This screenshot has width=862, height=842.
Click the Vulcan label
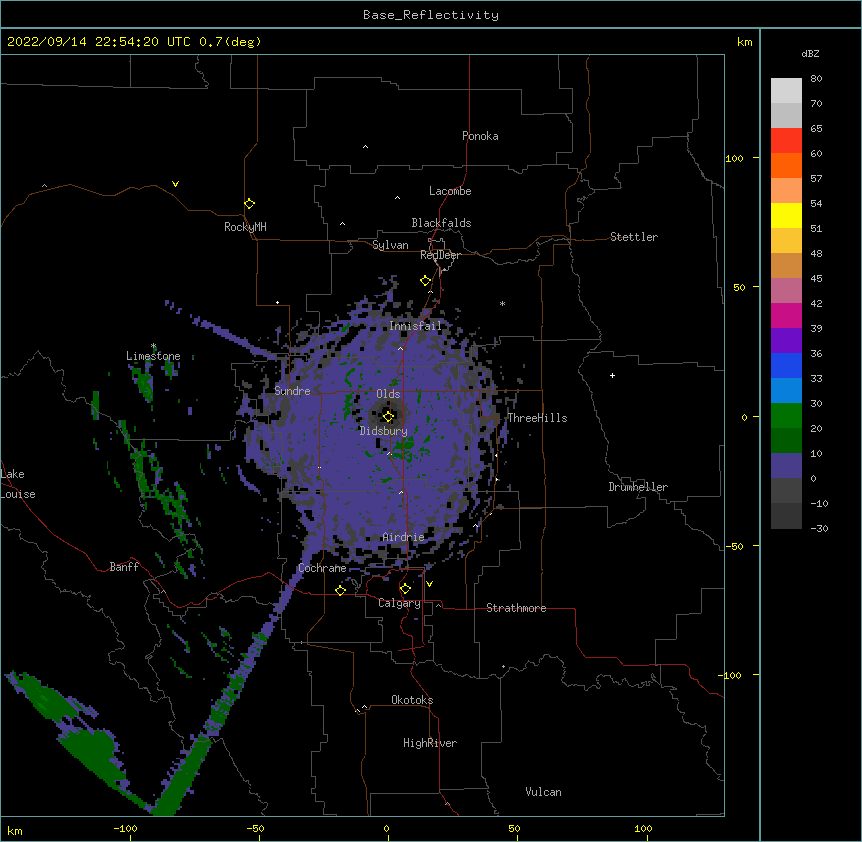(543, 792)
